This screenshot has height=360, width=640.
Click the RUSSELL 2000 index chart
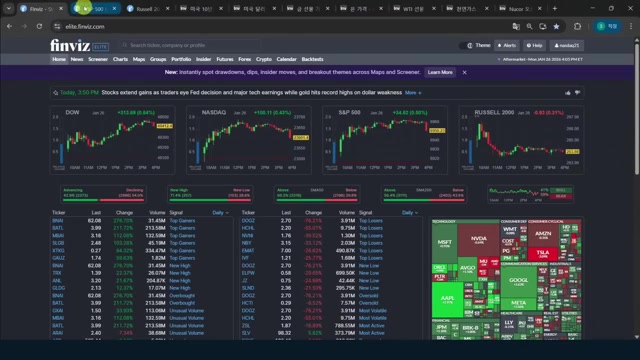(x=521, y=140)
